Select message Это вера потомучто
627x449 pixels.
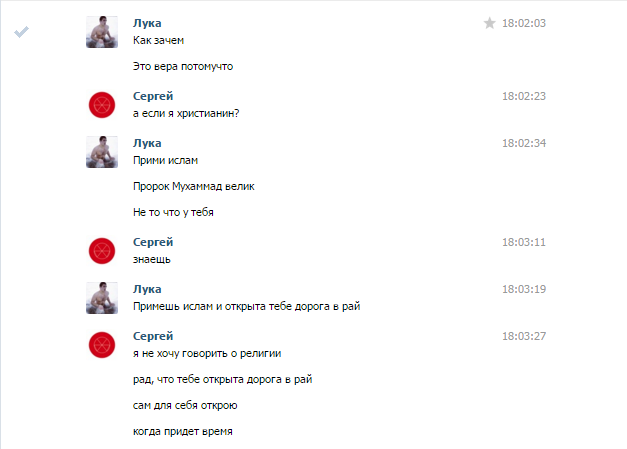[183, 66]
